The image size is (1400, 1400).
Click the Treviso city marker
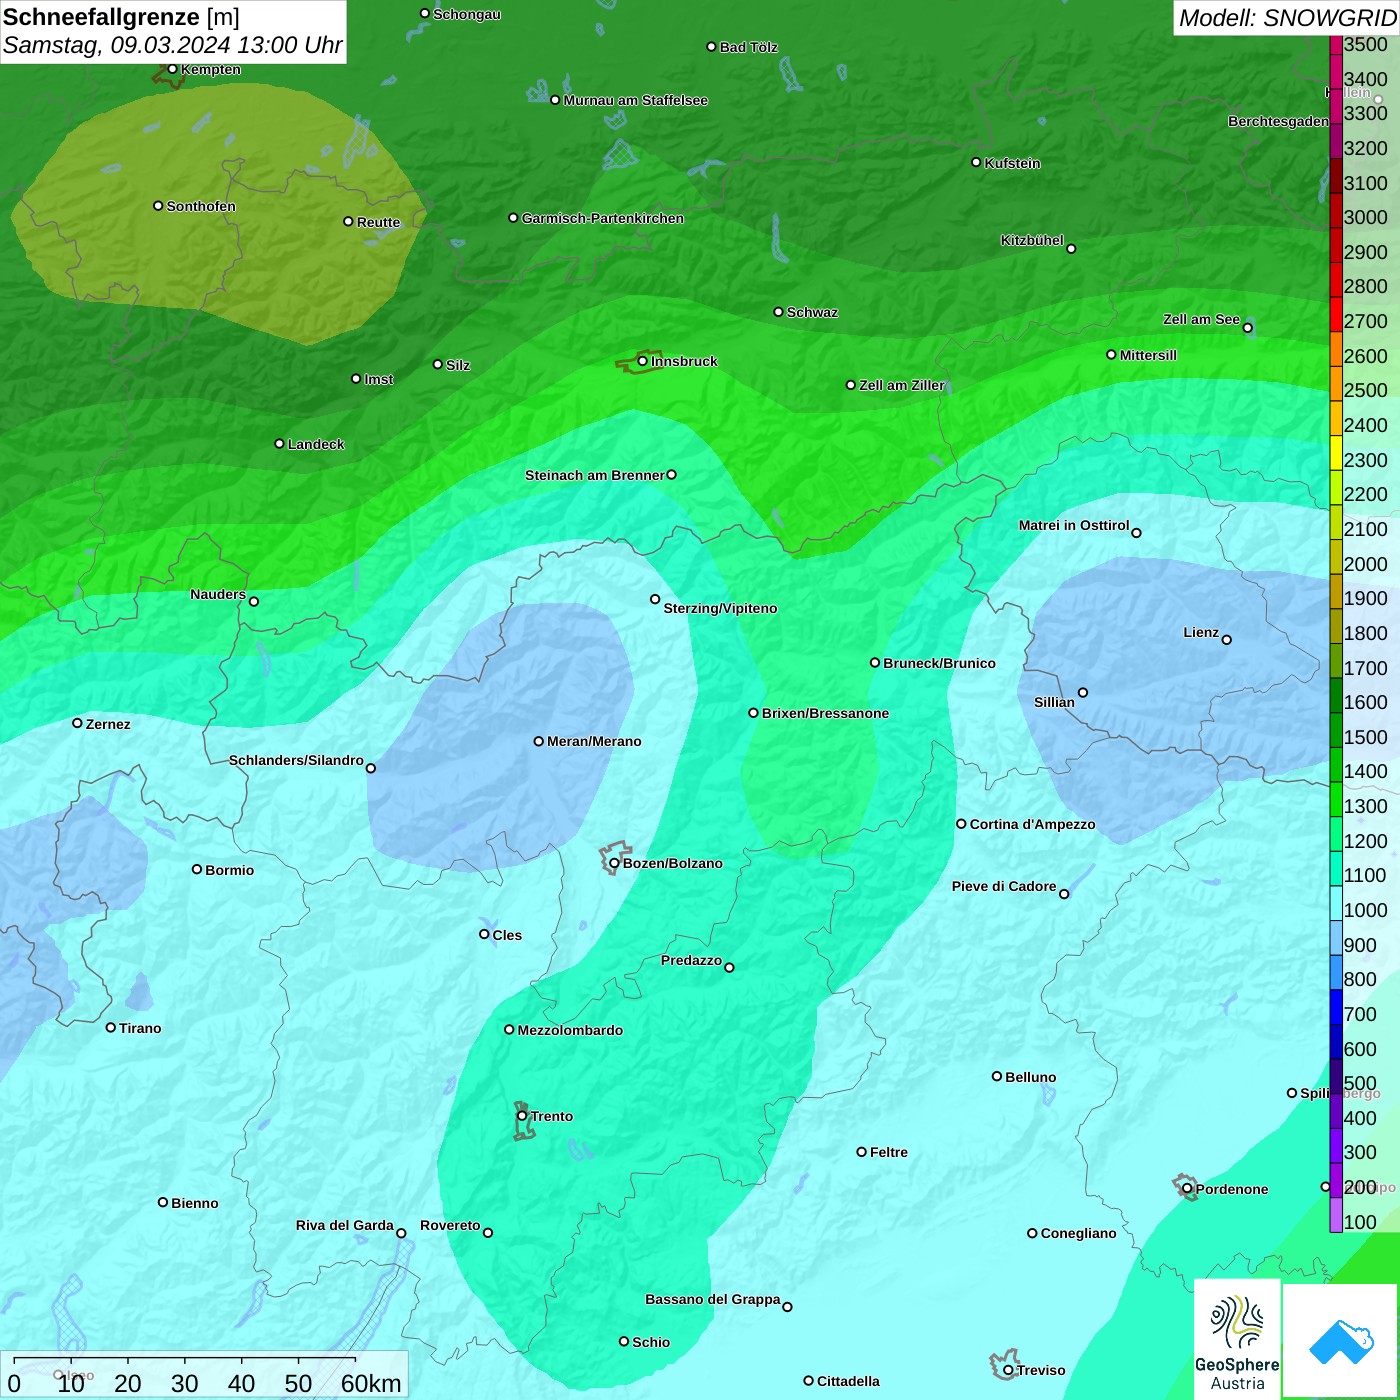(1008, 1370)
